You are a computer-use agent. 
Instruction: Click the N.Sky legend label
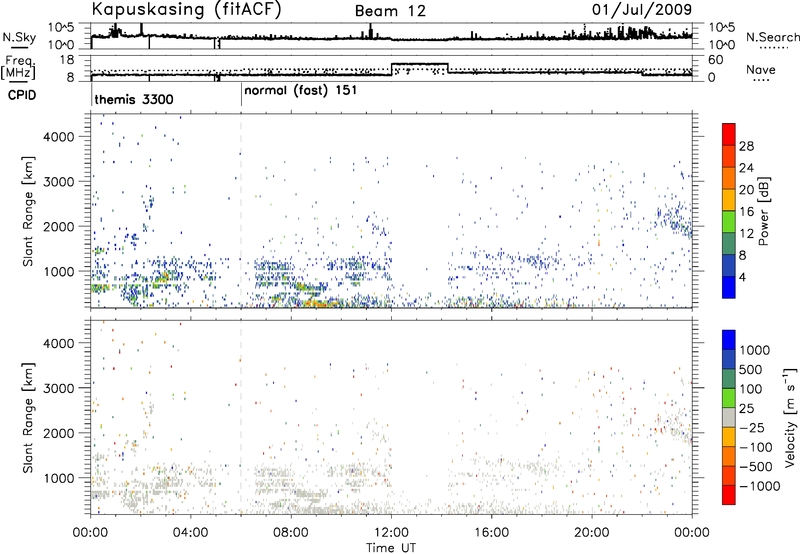(19, 37)
